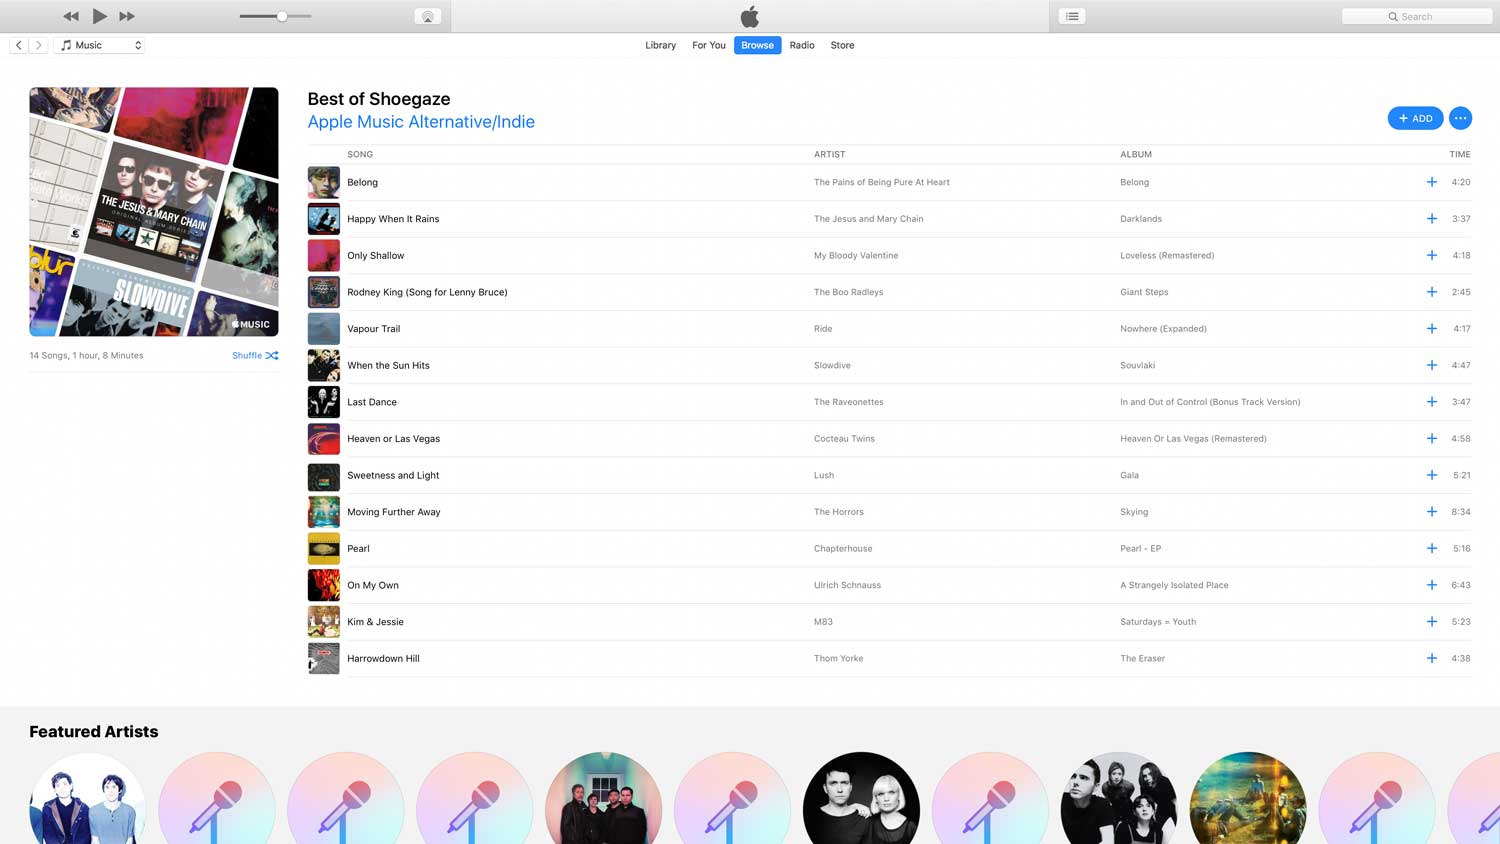This screenshot has height=844, width=1500.
Task: Click the playlist cover artwork
Action: click(x=154, y=212)
